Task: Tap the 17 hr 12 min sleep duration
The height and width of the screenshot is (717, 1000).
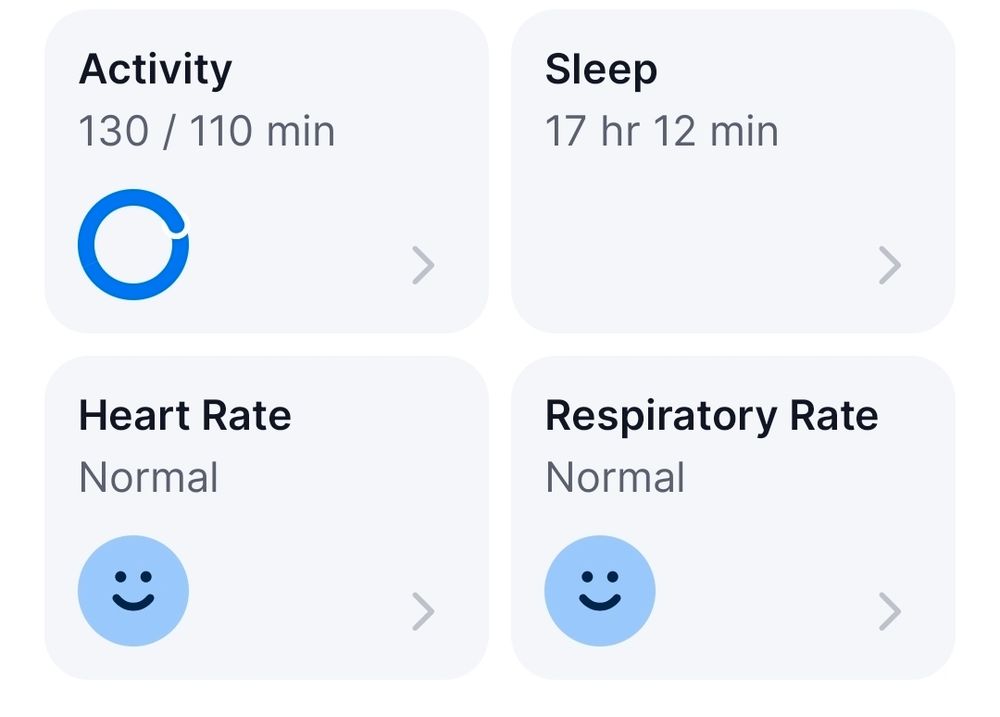Action: [661, 131]
